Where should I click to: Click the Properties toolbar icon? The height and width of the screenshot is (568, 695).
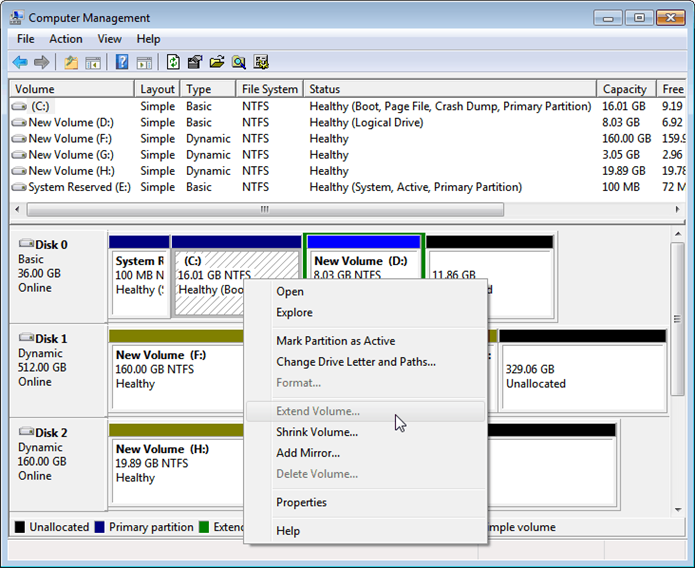[195, 62]
